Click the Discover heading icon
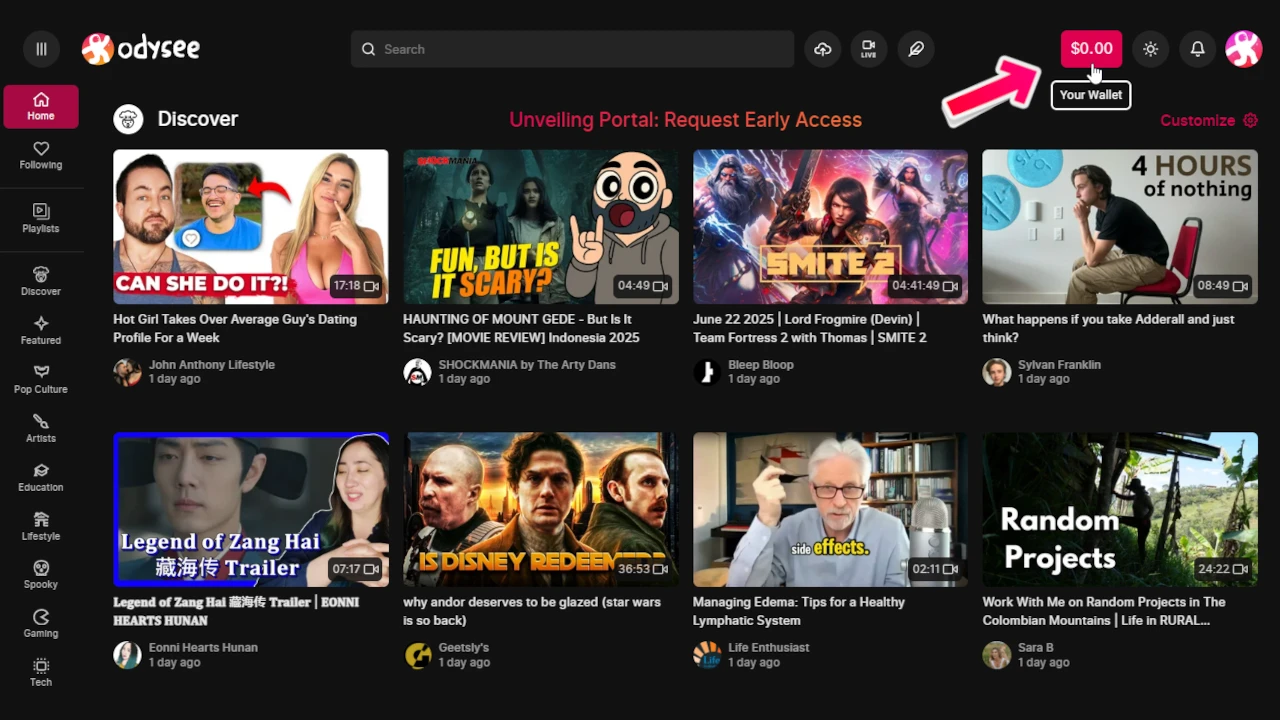Screen dimensions: 1280x720 (127, 119)
